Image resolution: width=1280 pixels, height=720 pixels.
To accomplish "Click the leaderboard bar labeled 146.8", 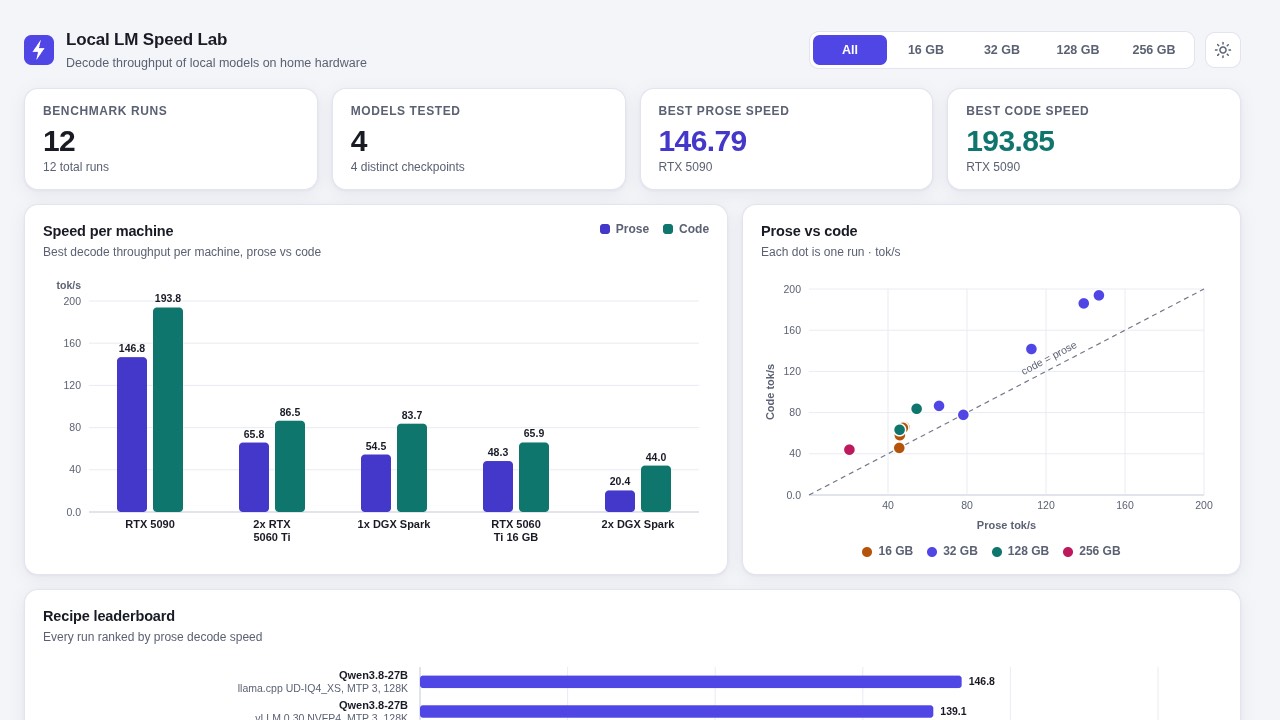I will tap(691, 682).
